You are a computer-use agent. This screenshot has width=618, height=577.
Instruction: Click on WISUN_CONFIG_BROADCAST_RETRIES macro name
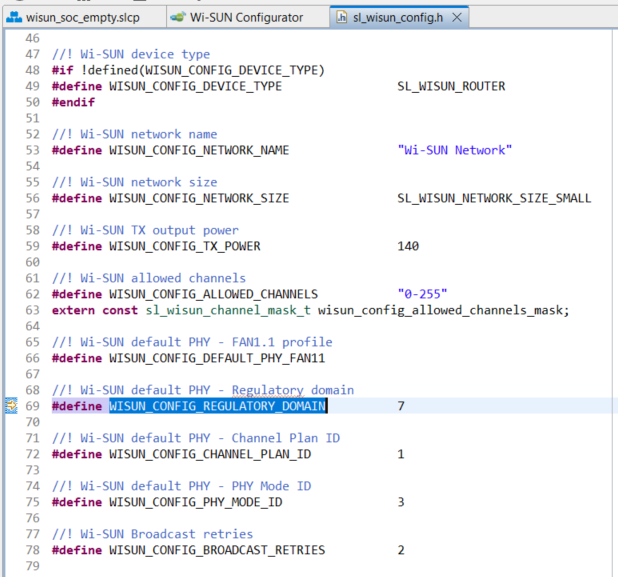217,550
